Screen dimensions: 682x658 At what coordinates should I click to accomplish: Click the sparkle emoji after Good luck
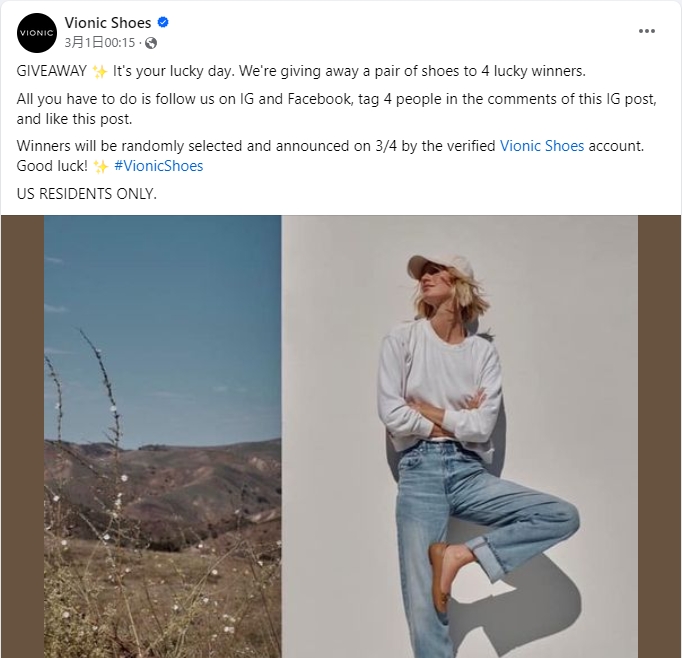100,167
